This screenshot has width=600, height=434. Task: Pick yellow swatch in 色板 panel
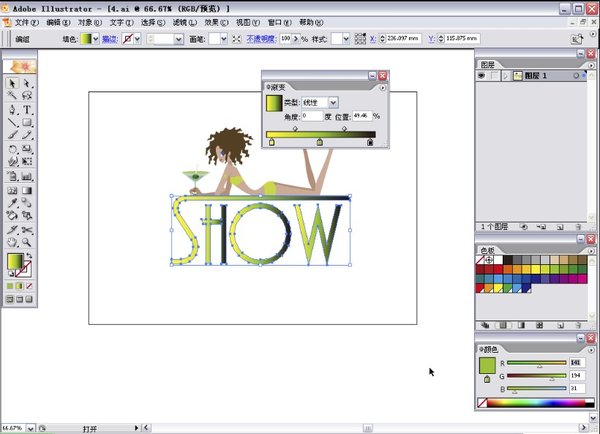[x=536, y=269]
